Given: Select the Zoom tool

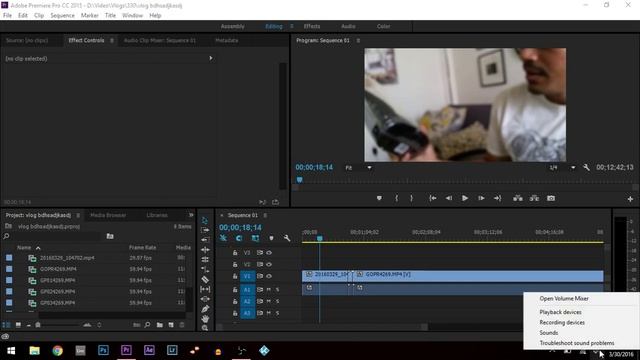Looking at the screenshot, I should pos(205,328).
